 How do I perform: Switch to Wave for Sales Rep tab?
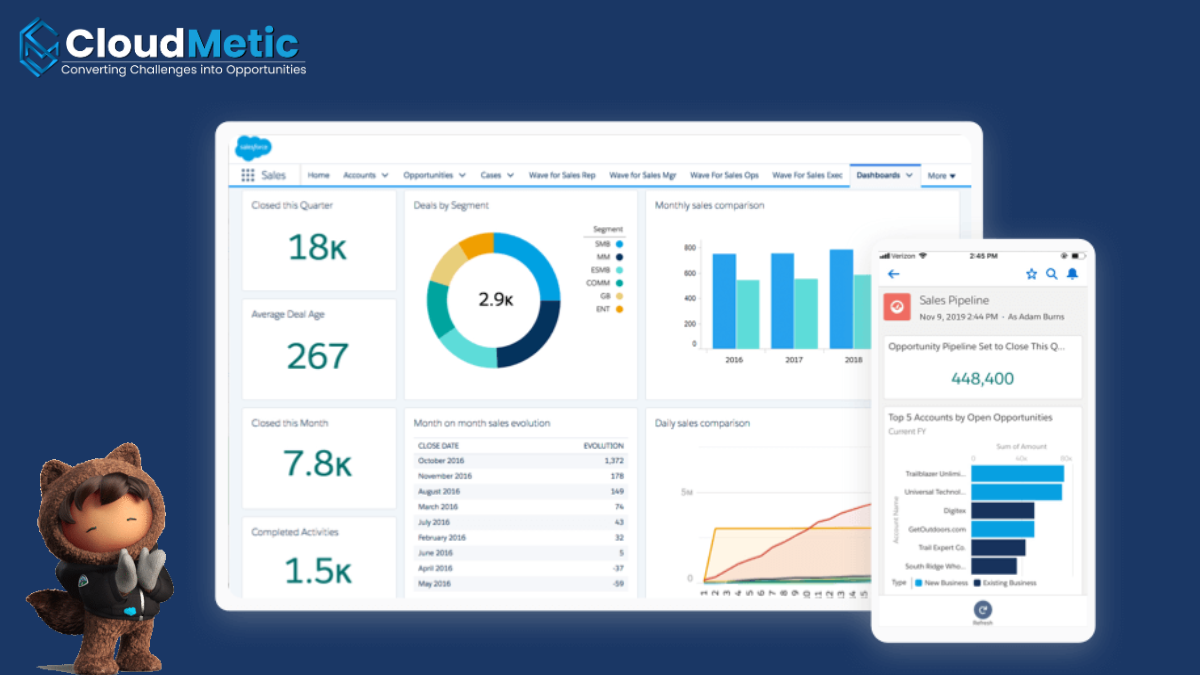click(x=562, y=175)
